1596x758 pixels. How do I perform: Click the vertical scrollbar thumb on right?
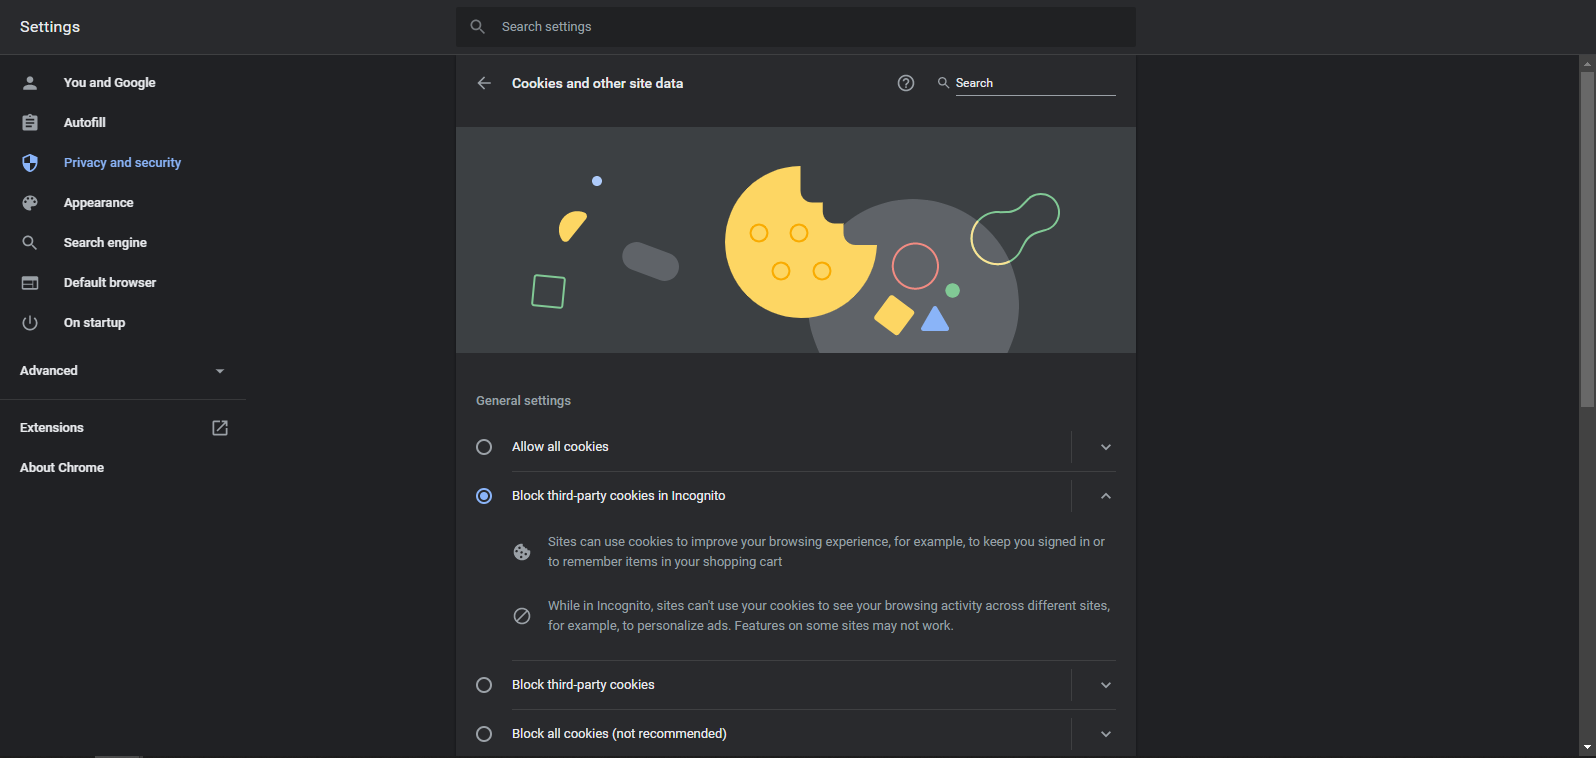tap(1587, 239)
